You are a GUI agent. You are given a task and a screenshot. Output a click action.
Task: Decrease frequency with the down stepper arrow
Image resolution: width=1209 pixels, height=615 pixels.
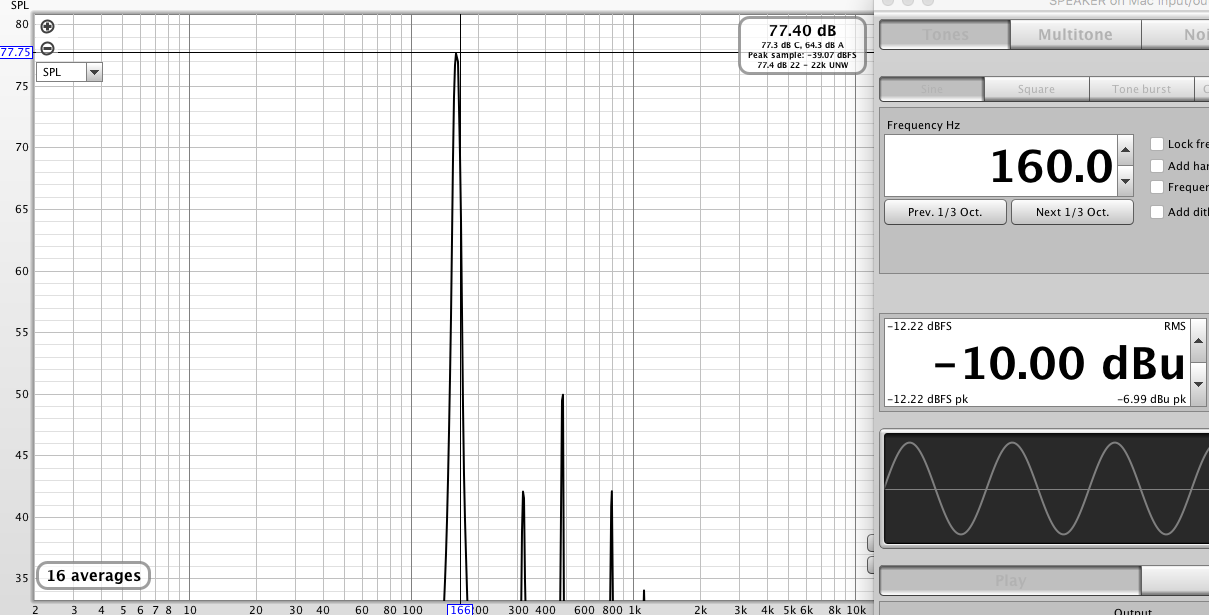(x=1125, y=181)
